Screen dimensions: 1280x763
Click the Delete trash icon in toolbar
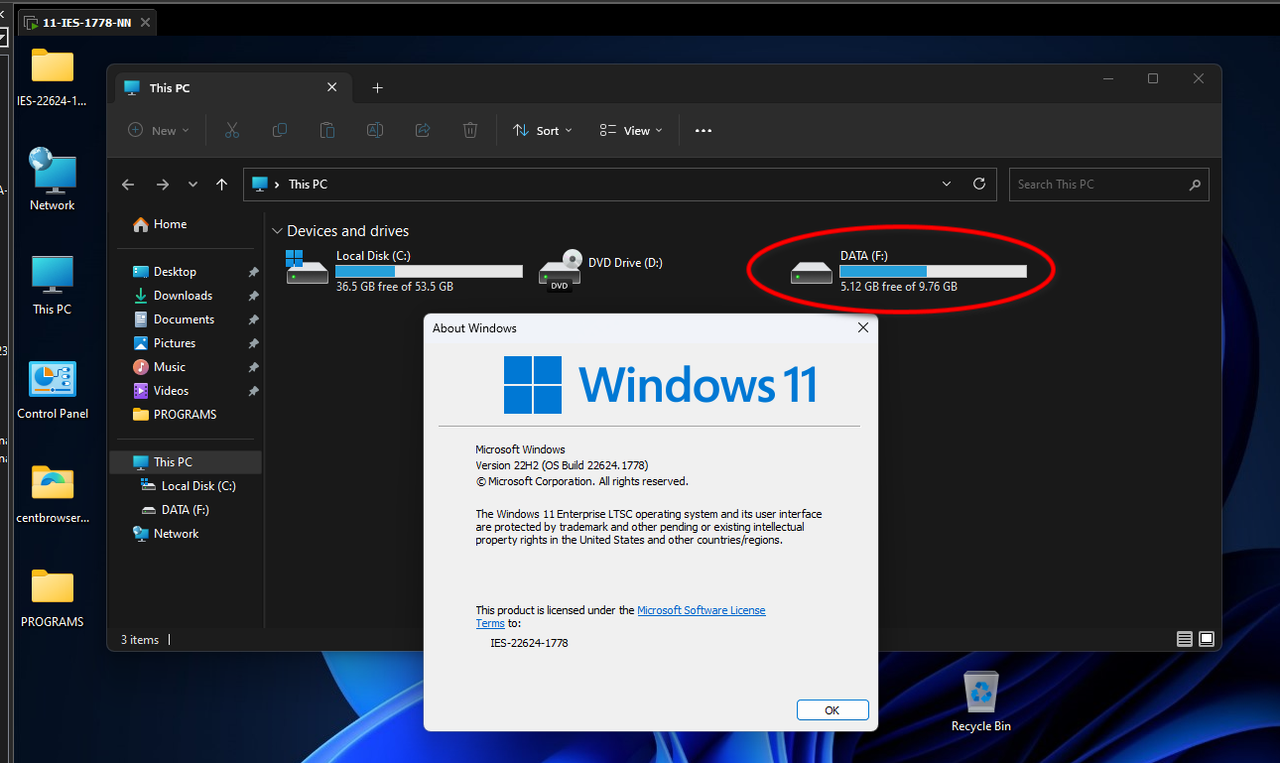coord(470,130)
